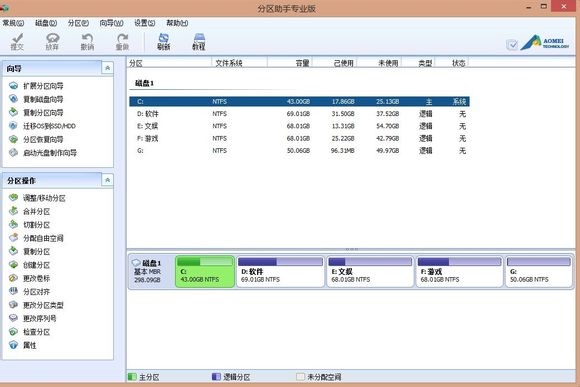
Task: Open the 帮助 menu
Action: pyautogui.click(x=177, y=23)
